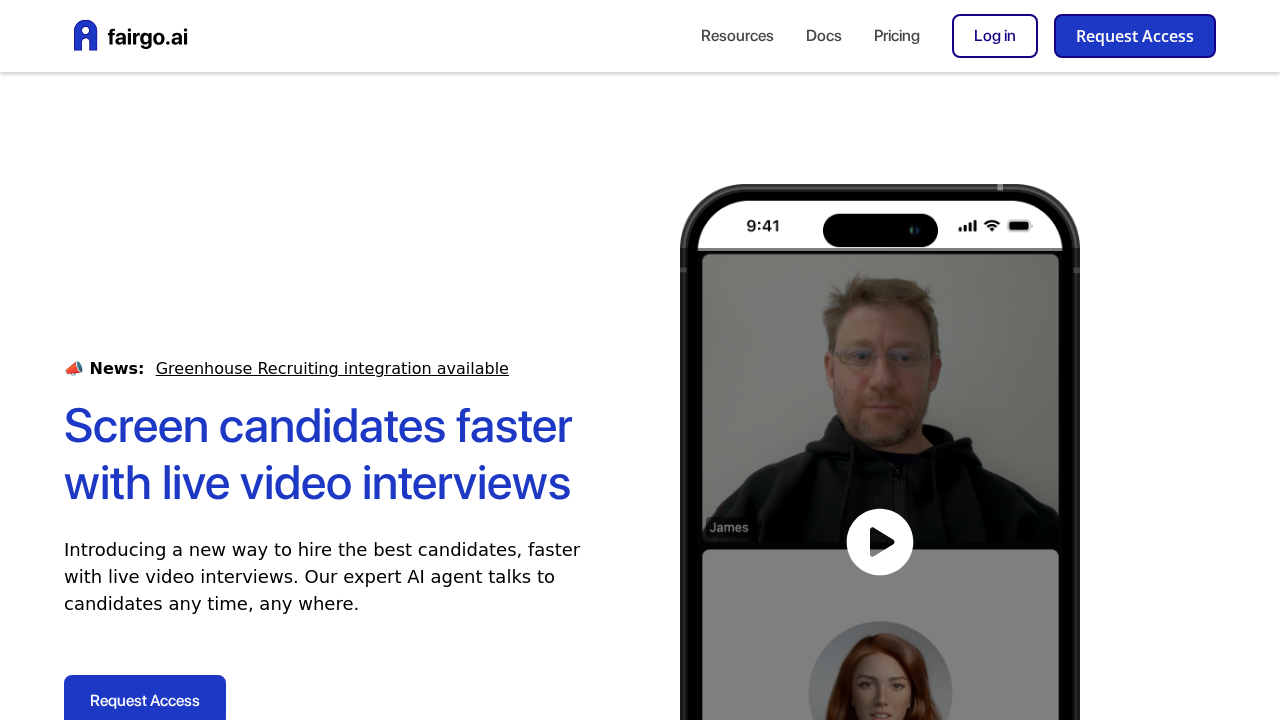Image resolution: width=1280 pixels, height=720 pixels.
Task: Expand the Docs navigation item
Action: tap(823, 35)
